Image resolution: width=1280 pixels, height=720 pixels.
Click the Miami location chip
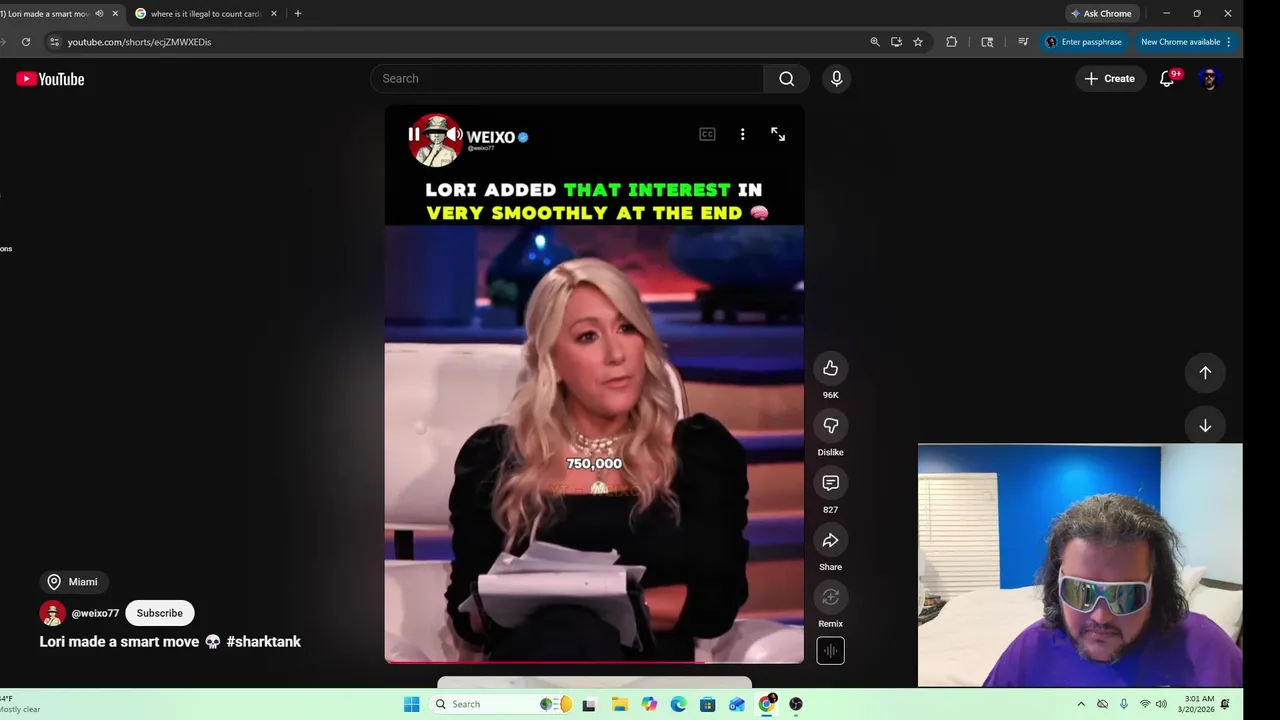[x=73, y=582]
